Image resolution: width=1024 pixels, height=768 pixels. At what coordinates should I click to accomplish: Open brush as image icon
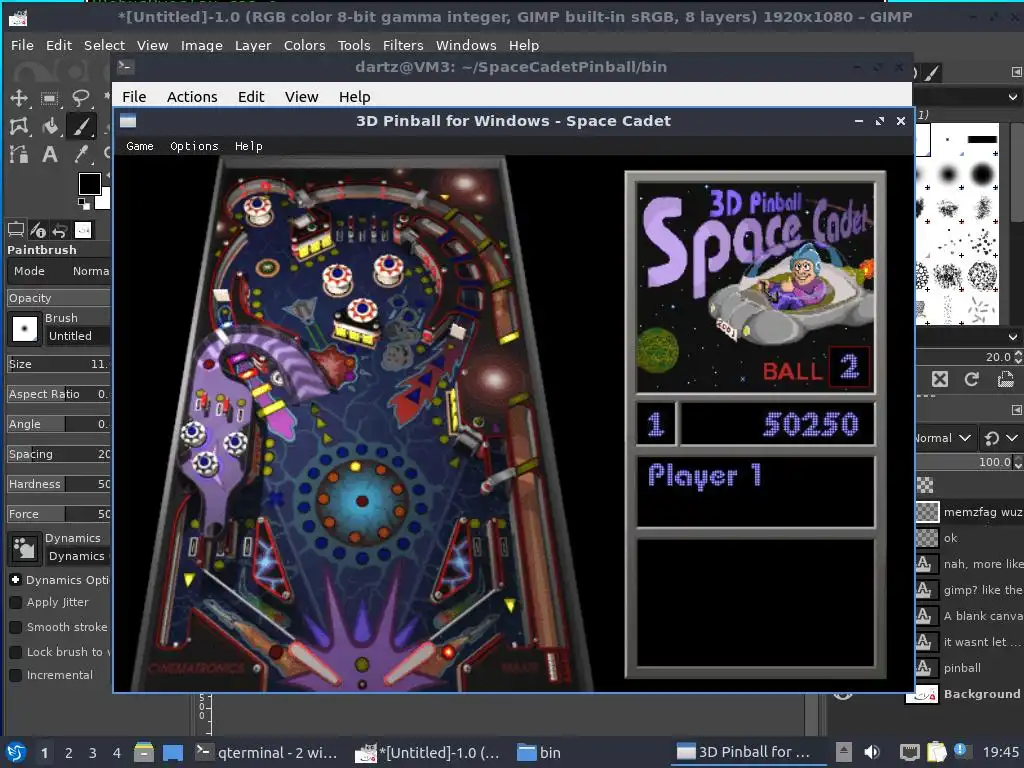[x=1006, y=379]
